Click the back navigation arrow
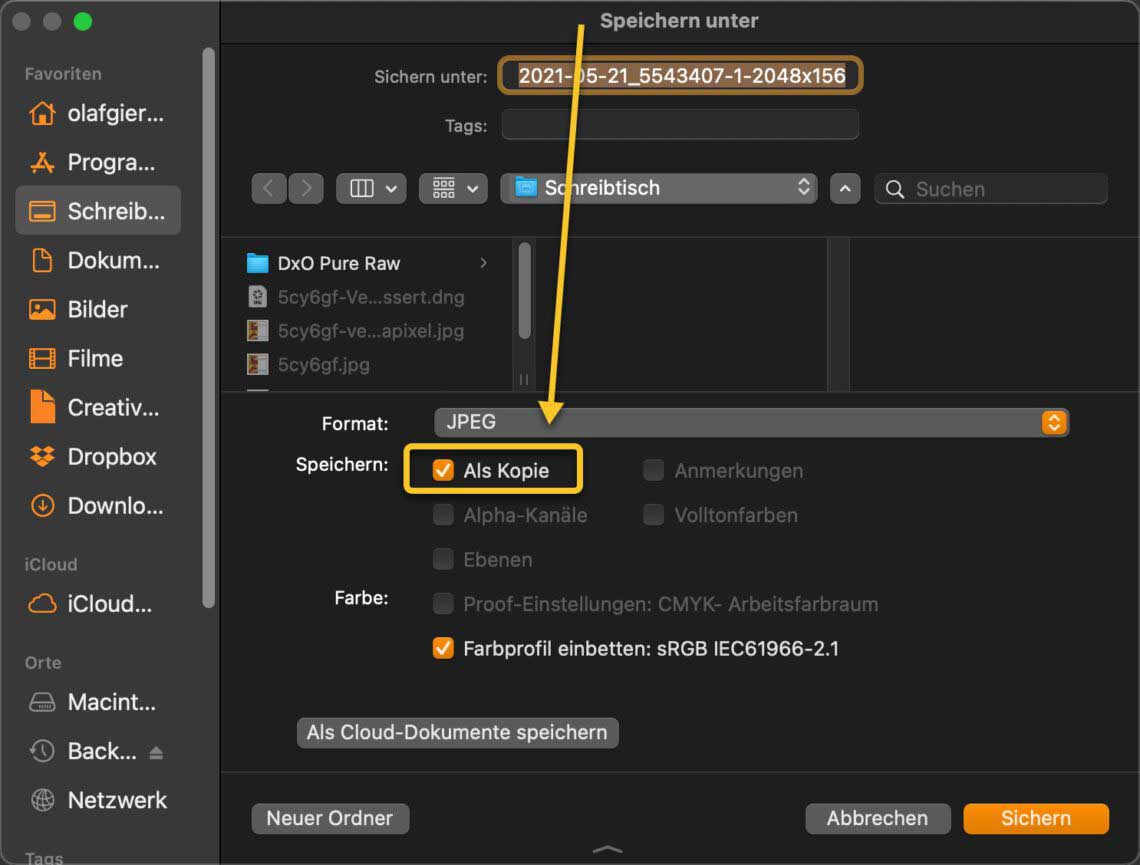 [268, 188]
